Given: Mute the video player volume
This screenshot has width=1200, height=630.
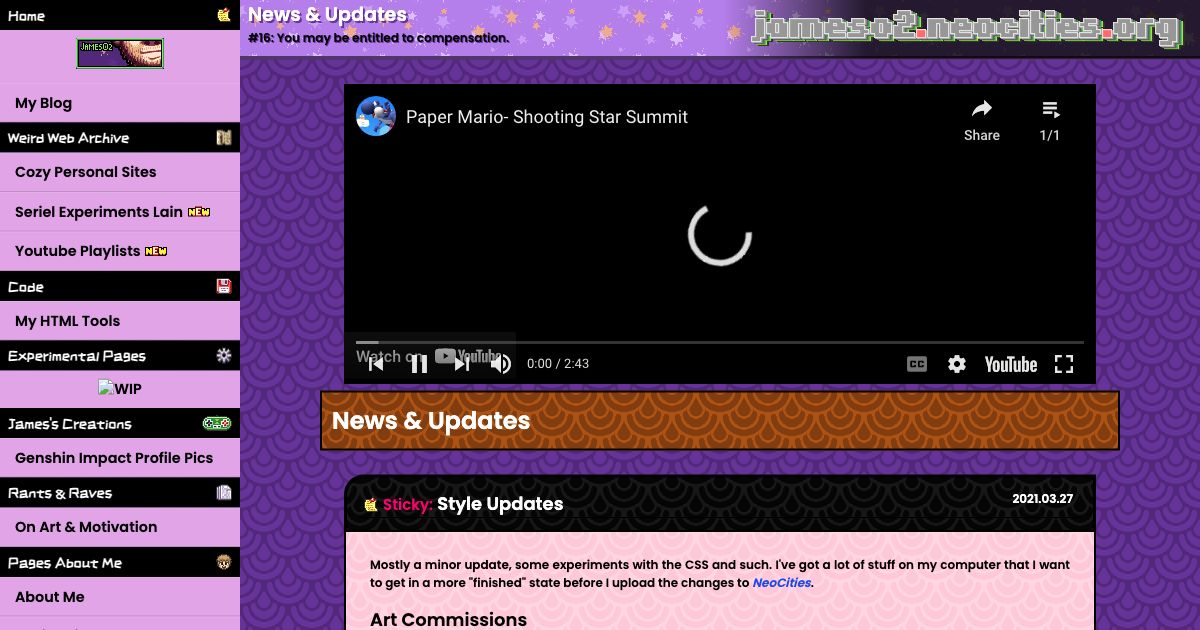Looking at the screenshot, I should pyautogui.click(x=501, y=364).
